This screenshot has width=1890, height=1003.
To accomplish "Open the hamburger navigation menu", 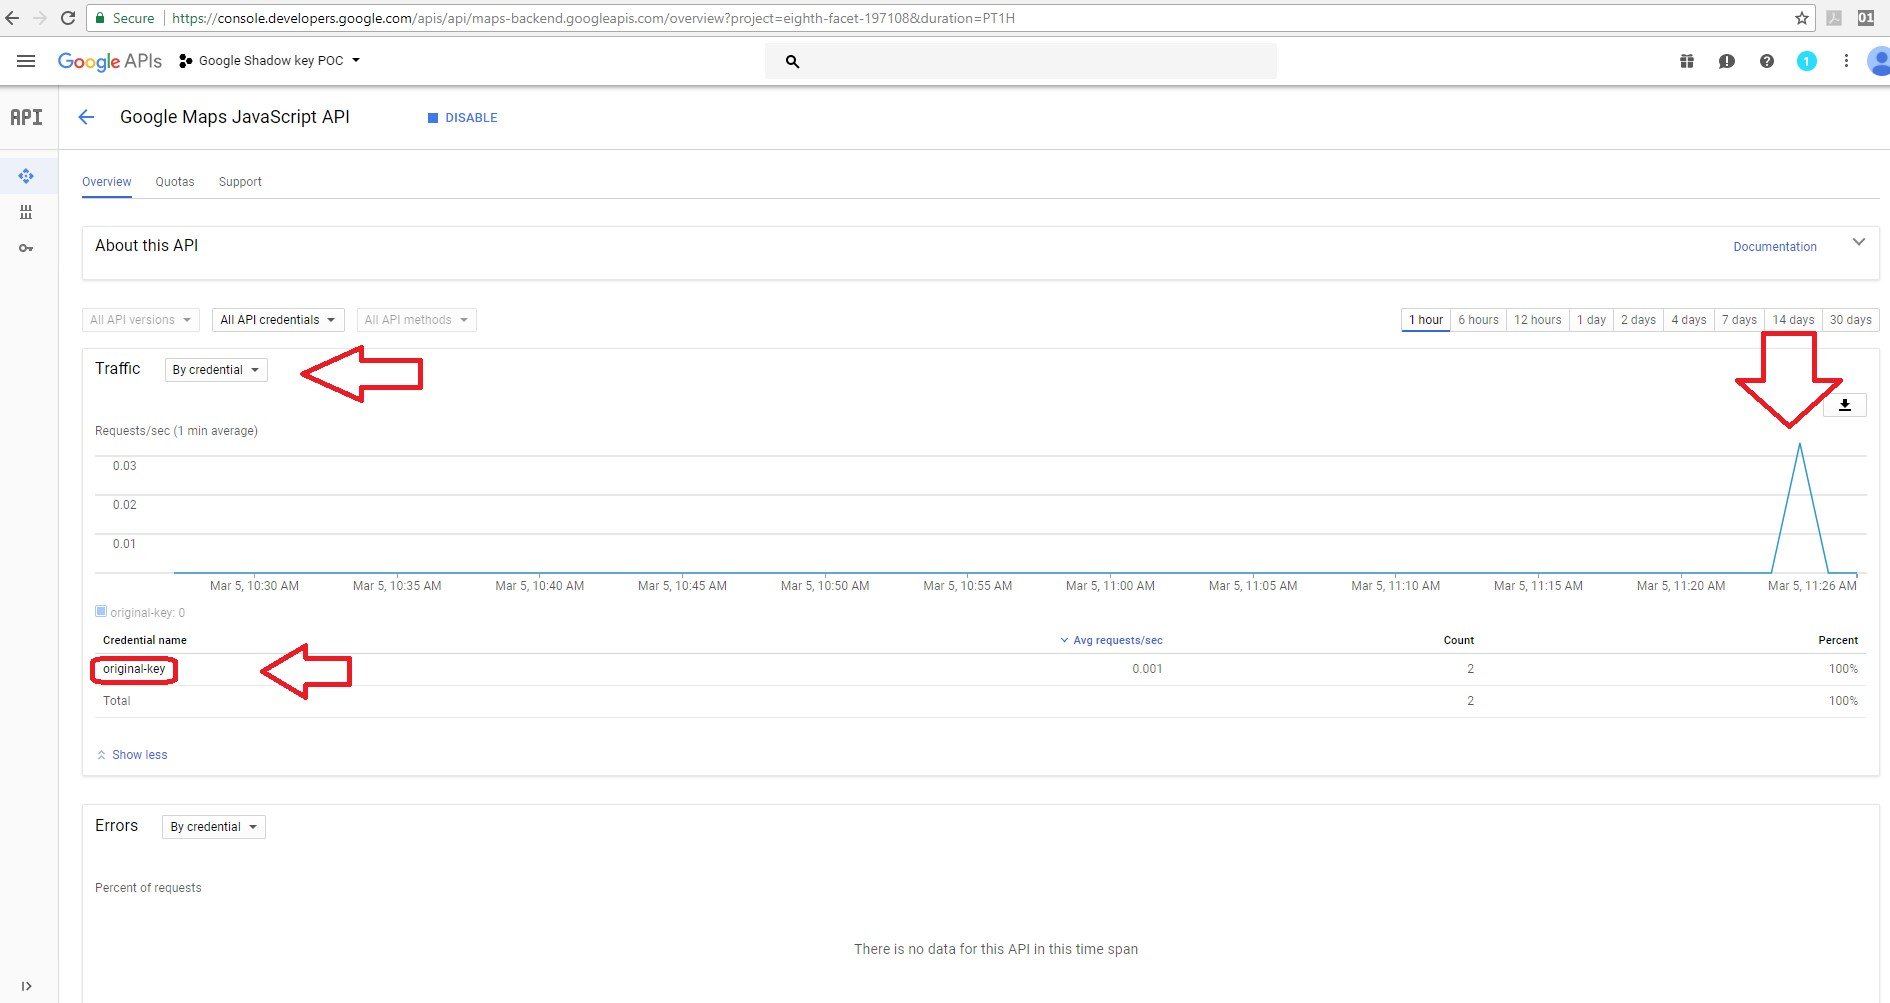I will coord(26,61).
